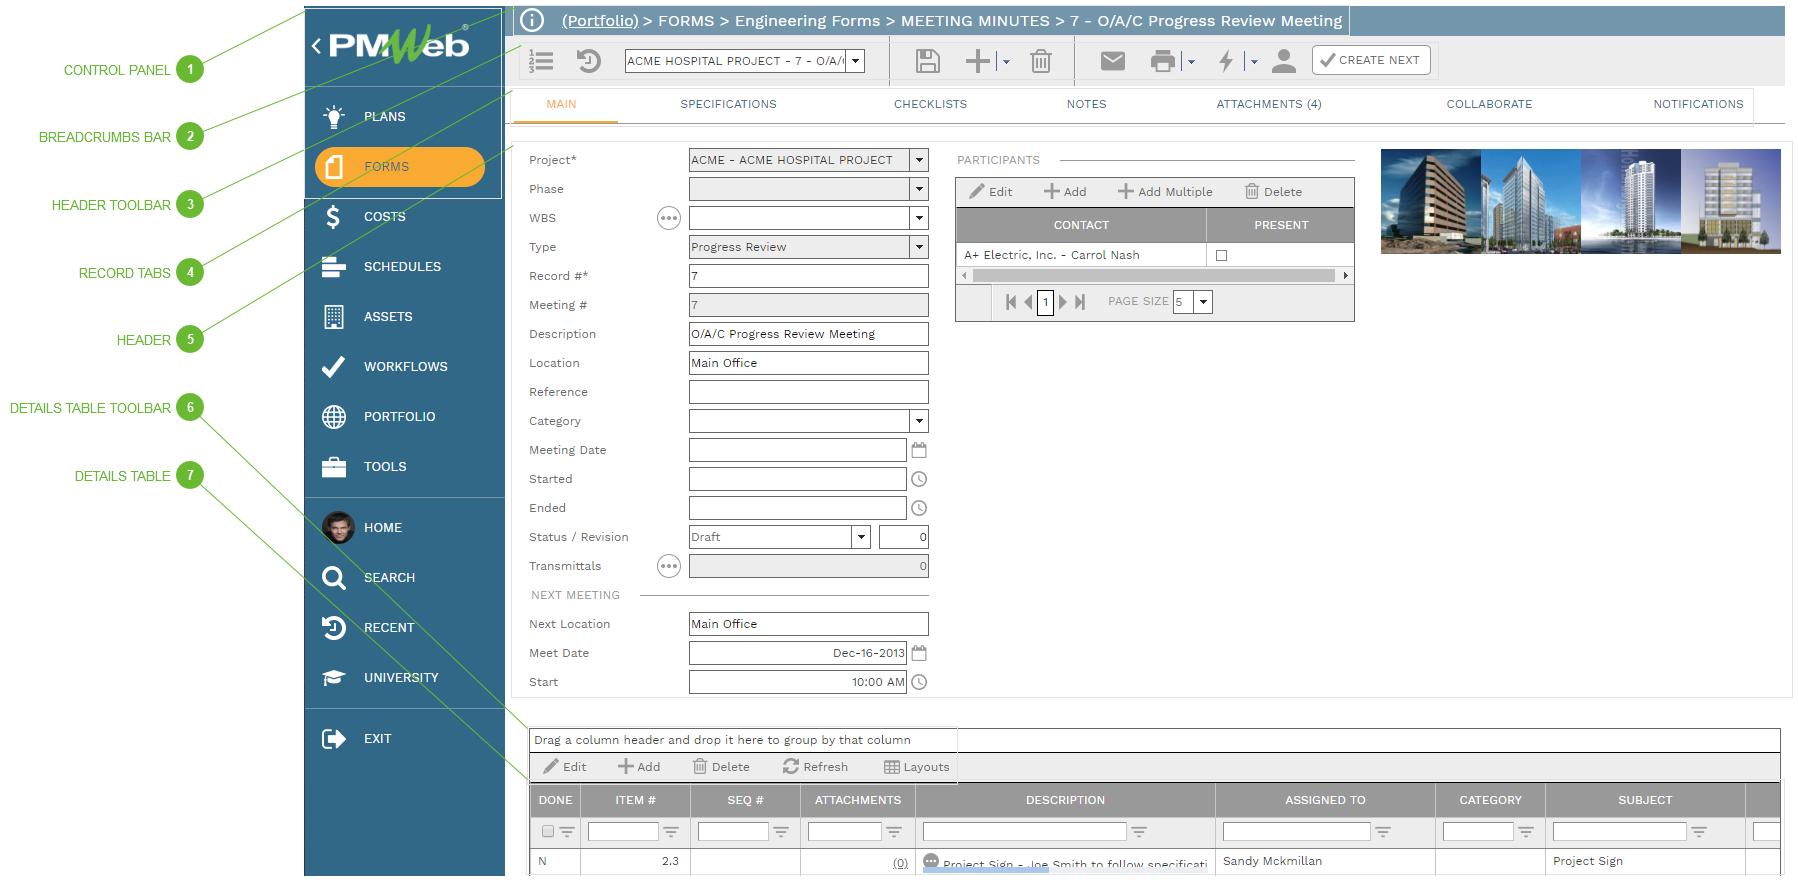This screenshot has width=1798, height=880.
Task: Expand the WBS dropdown
Action: 919,218
